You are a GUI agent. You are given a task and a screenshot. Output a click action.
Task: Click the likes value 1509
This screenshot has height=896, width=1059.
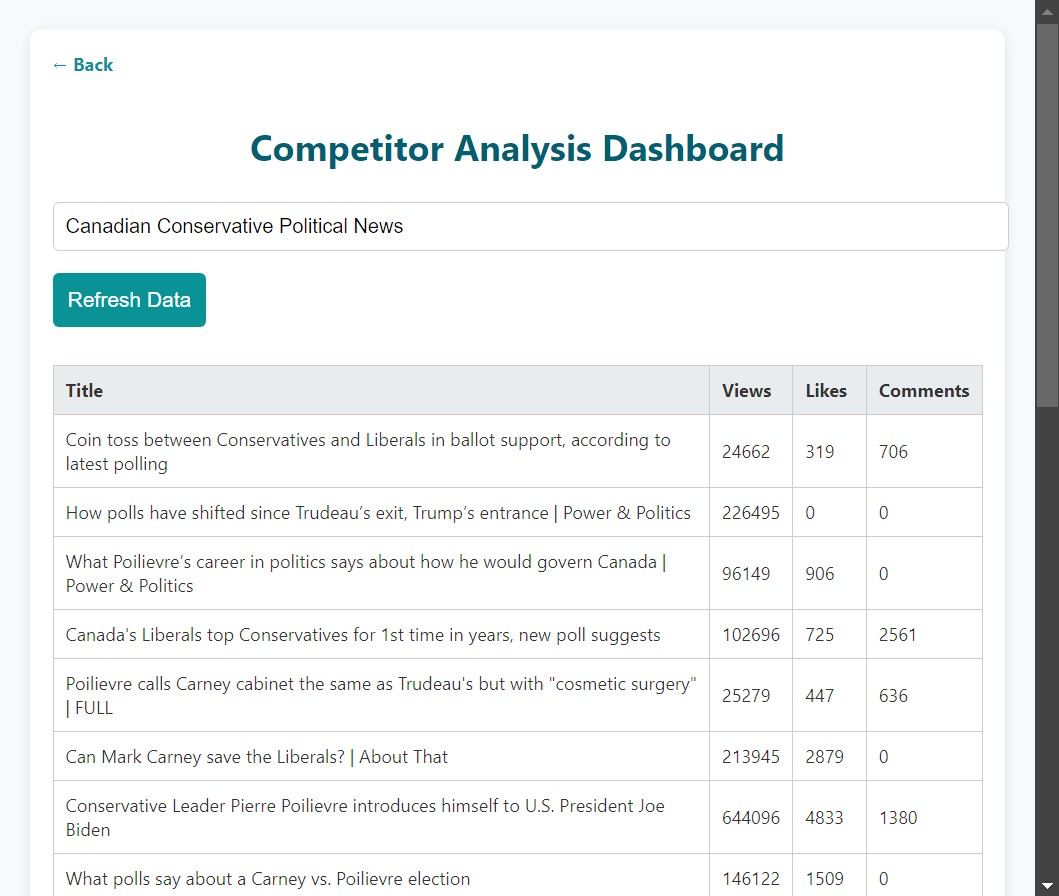click(x=824, y=878)
